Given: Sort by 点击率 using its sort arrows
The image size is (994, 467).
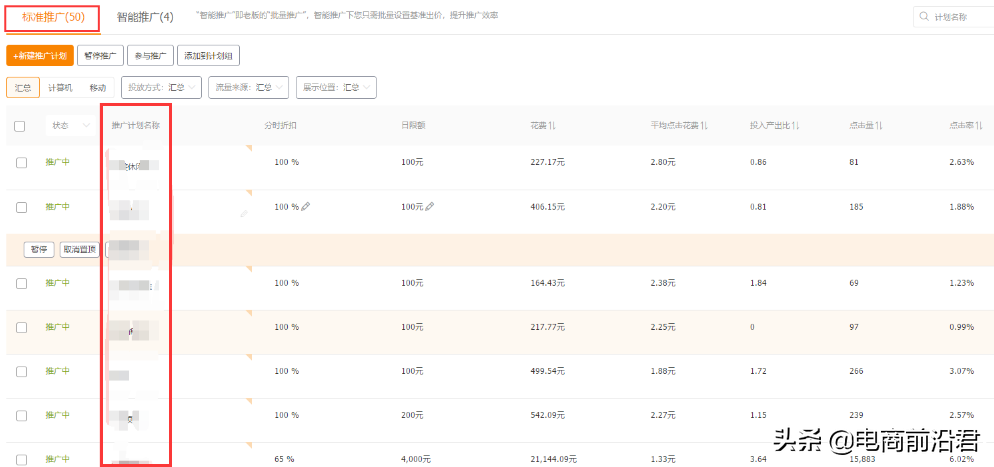Looking at the screenshot, I should [979, 125].
